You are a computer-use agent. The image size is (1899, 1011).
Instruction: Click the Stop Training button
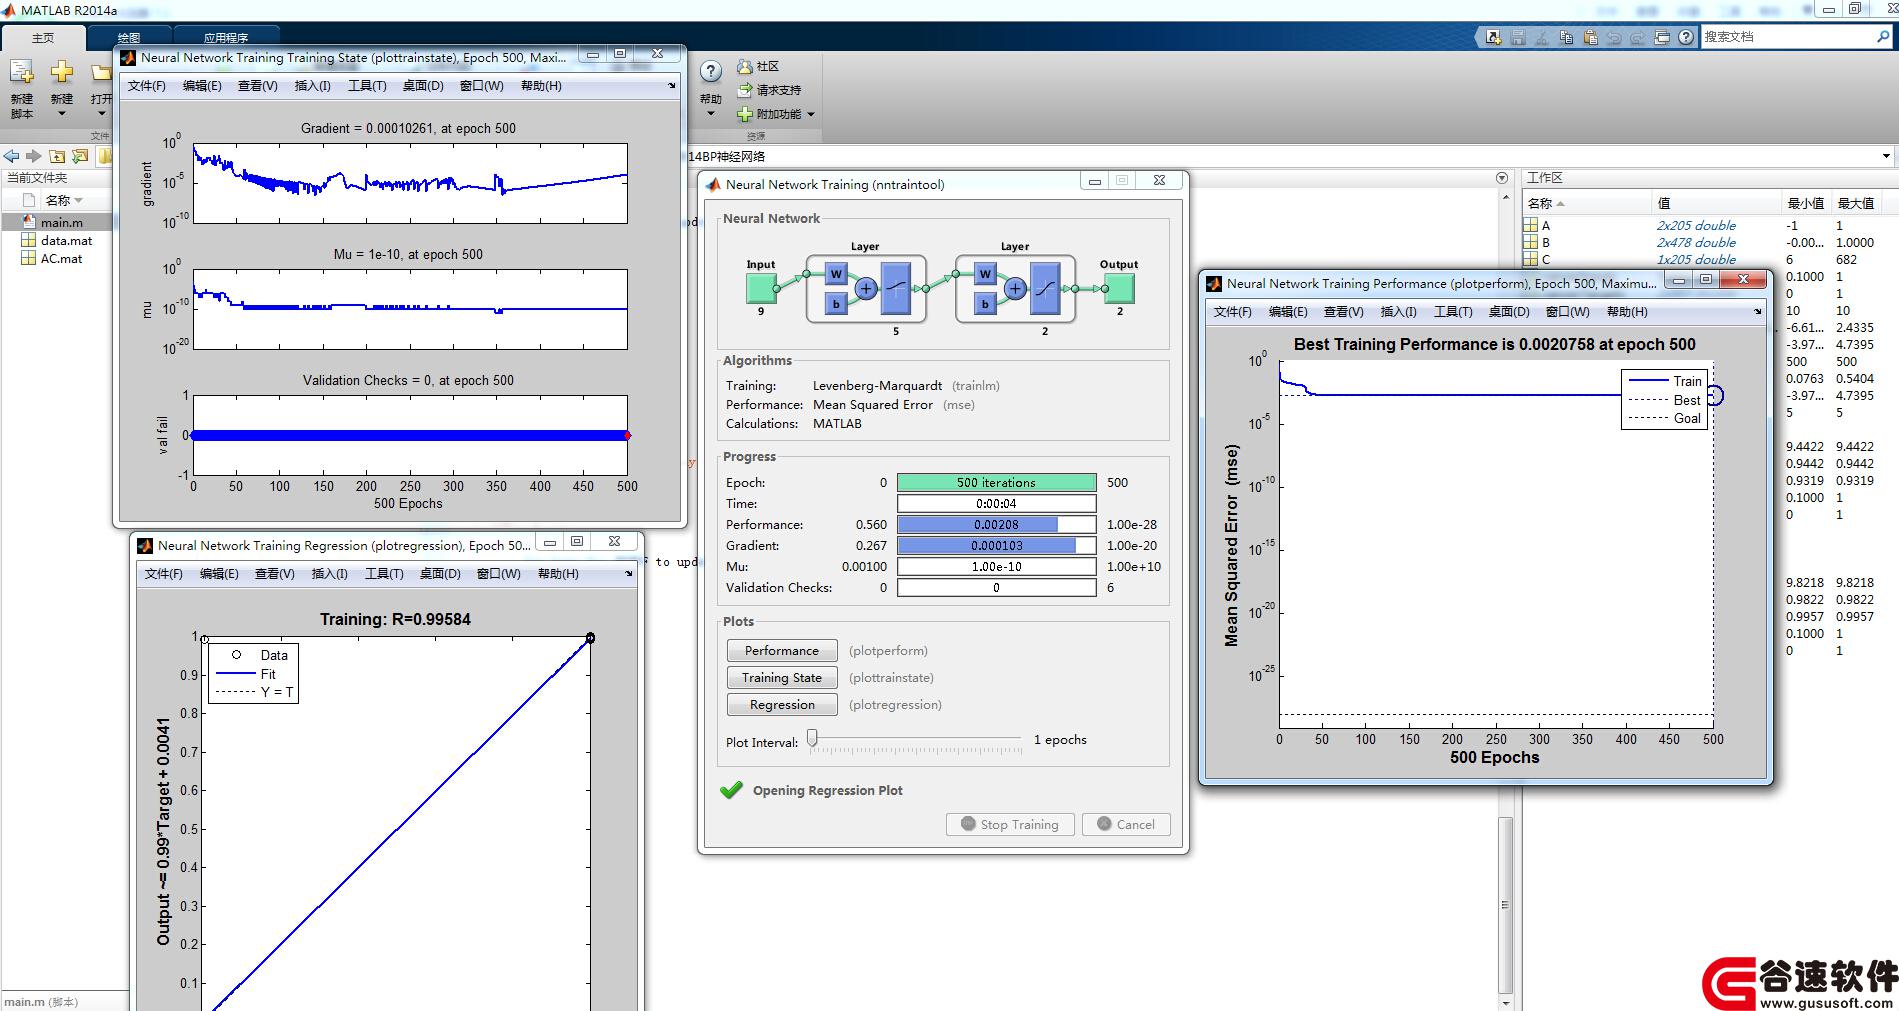[1010, 824]
